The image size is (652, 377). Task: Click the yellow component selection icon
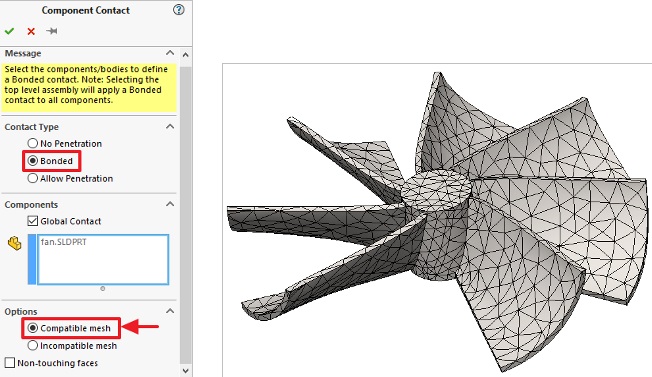[x=15, y=244]
